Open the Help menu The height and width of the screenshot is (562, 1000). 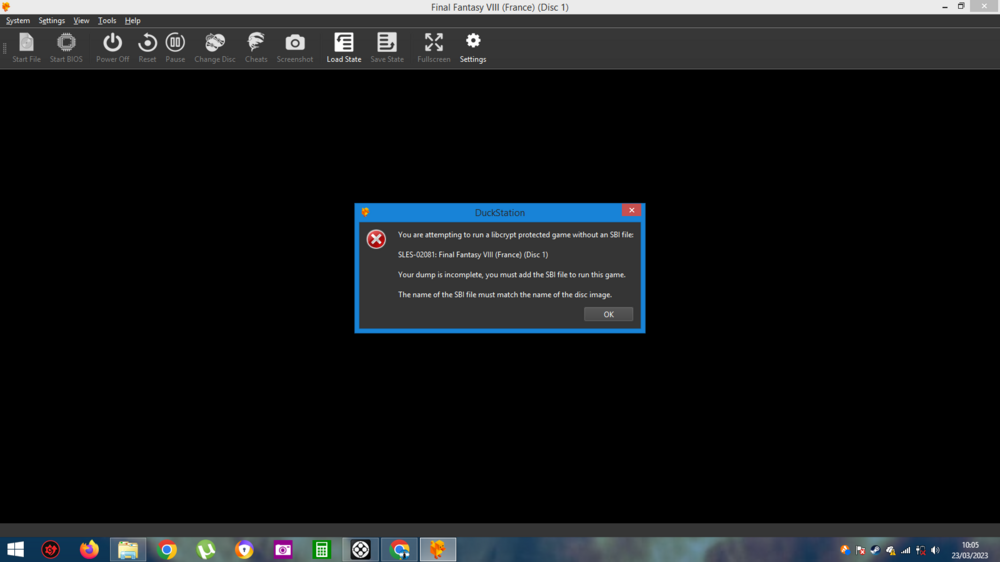132,20
